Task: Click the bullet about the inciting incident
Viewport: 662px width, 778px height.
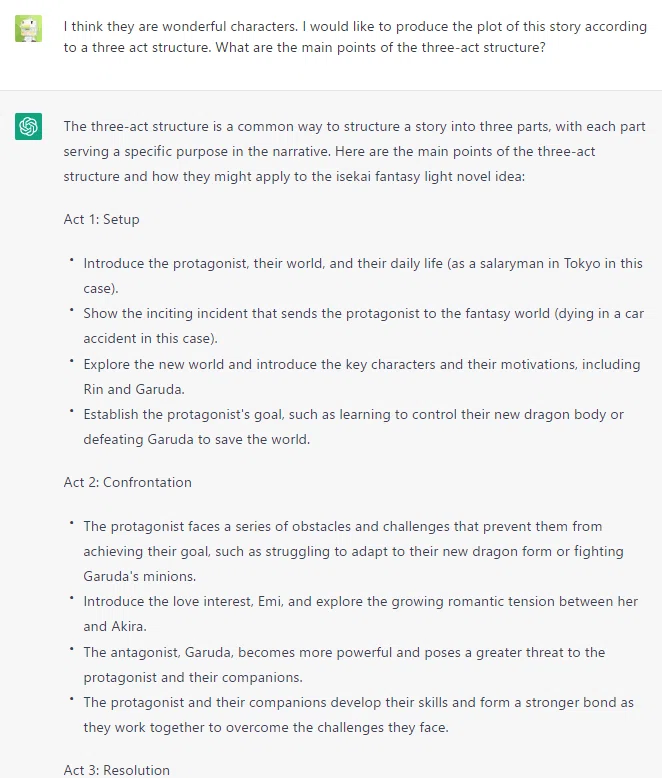Action: pyautogui.click(x=363, y=326)
